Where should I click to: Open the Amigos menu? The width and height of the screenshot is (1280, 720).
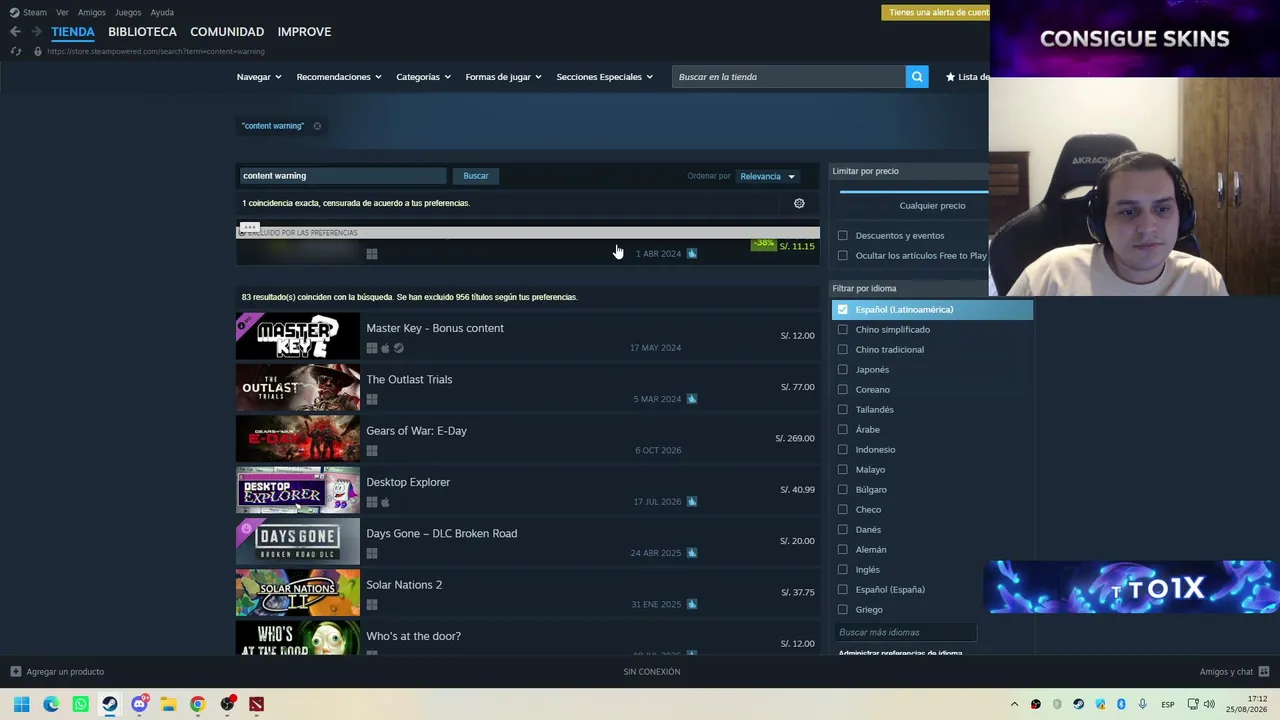point(92,12)
